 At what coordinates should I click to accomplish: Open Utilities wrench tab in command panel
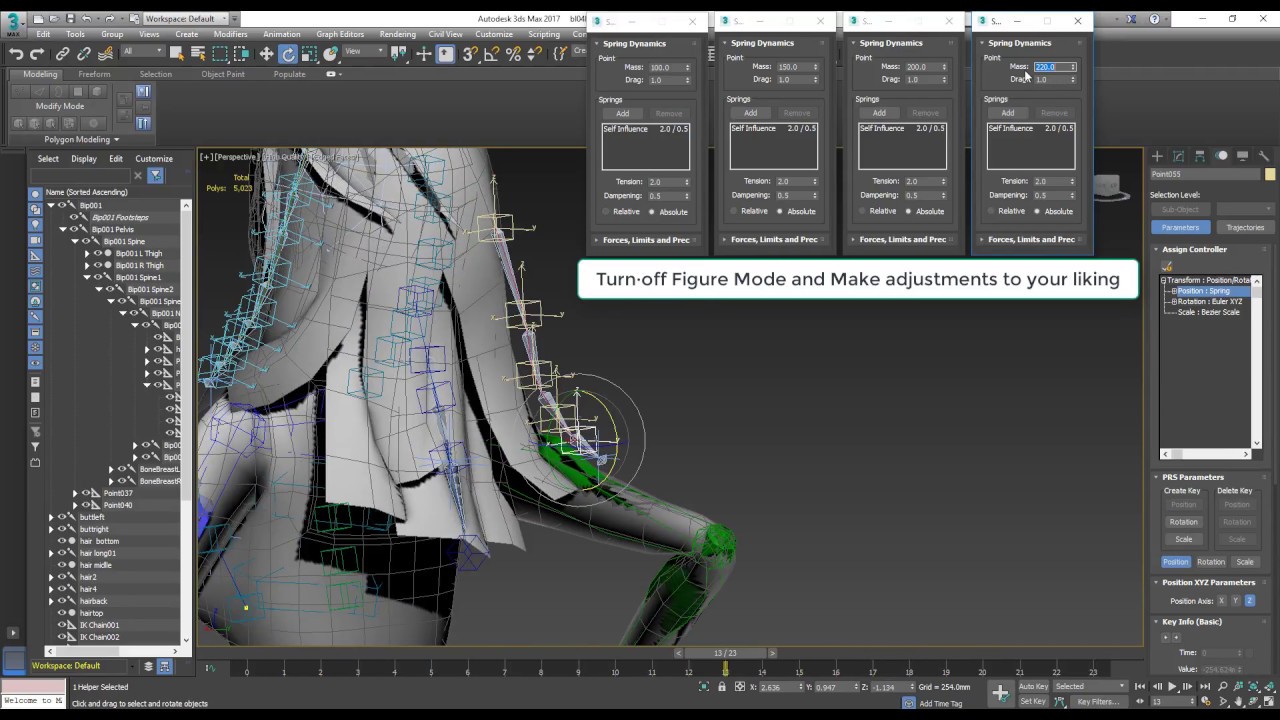coord(1263,156)
